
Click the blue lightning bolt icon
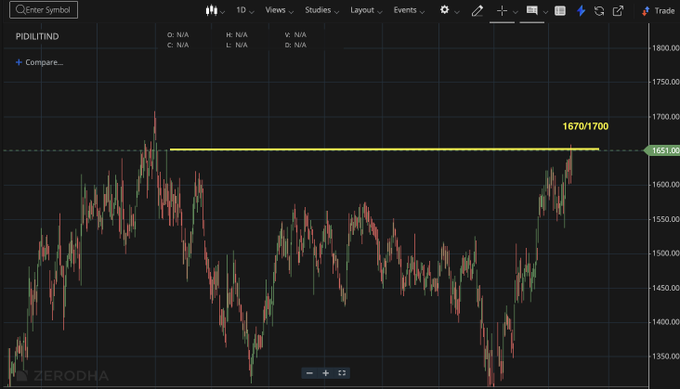(x=581, y=10)
